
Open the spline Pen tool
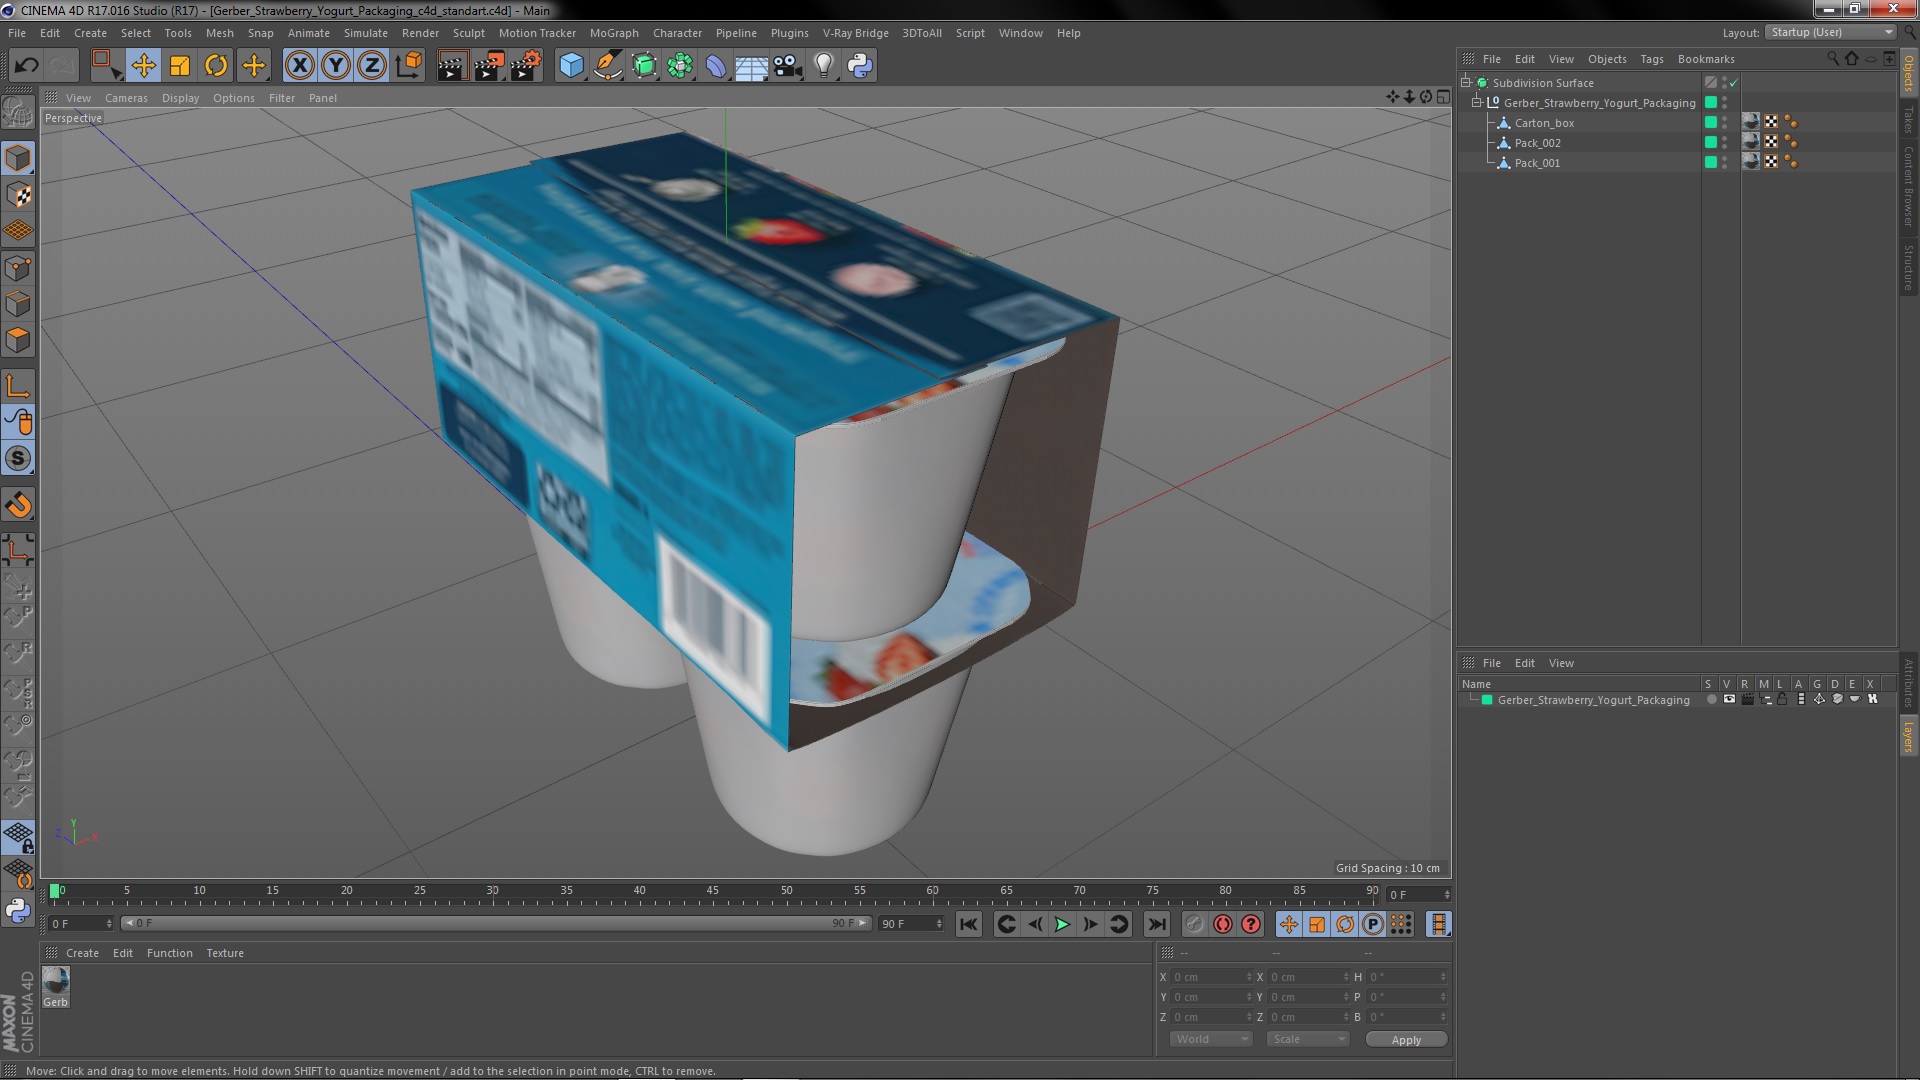(607, 66)
